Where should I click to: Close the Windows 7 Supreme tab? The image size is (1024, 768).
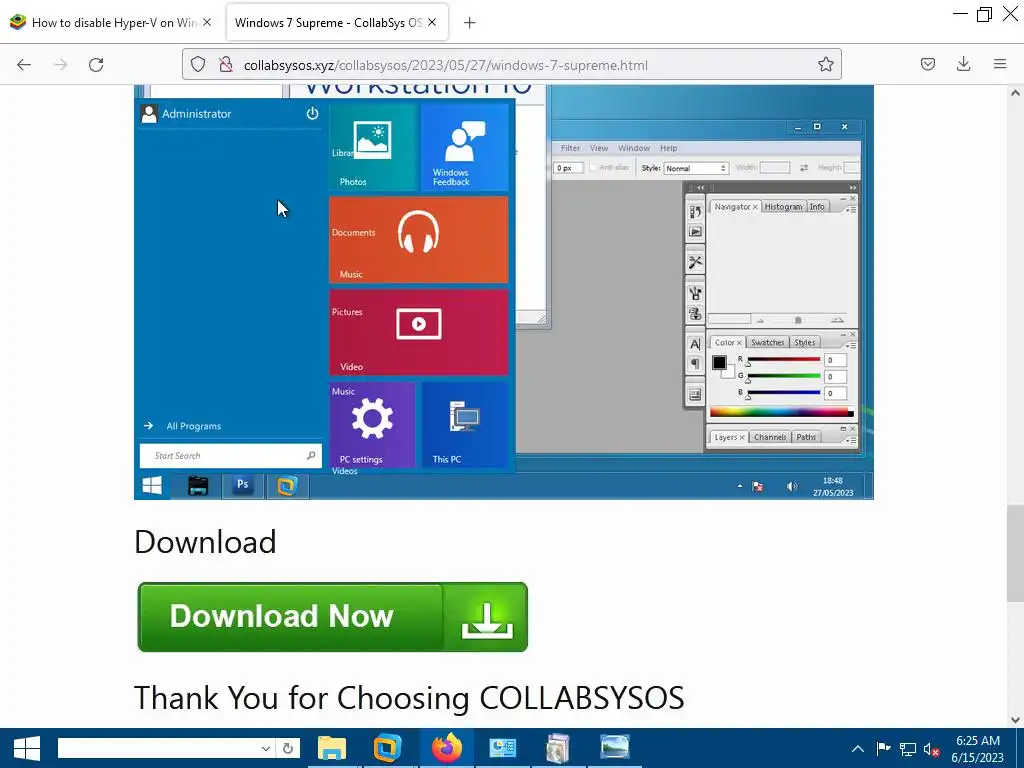(x=432, y=22)
